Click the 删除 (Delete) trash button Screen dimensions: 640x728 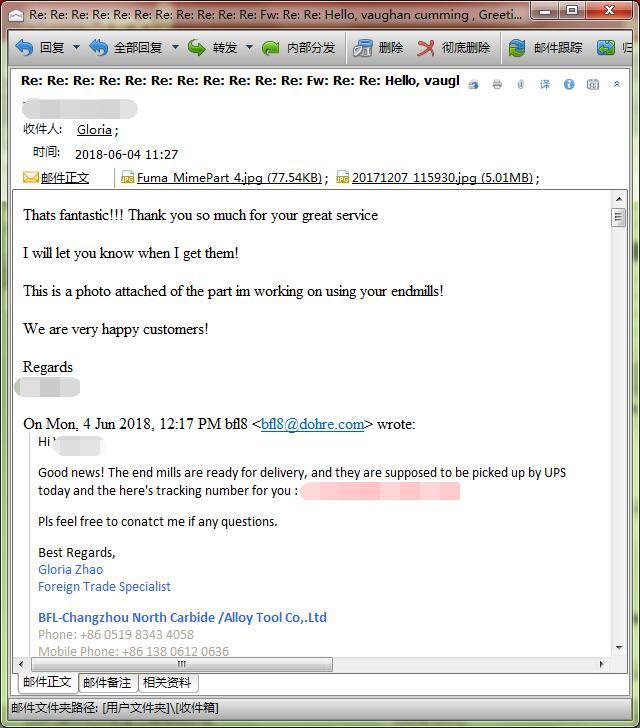[x=378, y=48]
